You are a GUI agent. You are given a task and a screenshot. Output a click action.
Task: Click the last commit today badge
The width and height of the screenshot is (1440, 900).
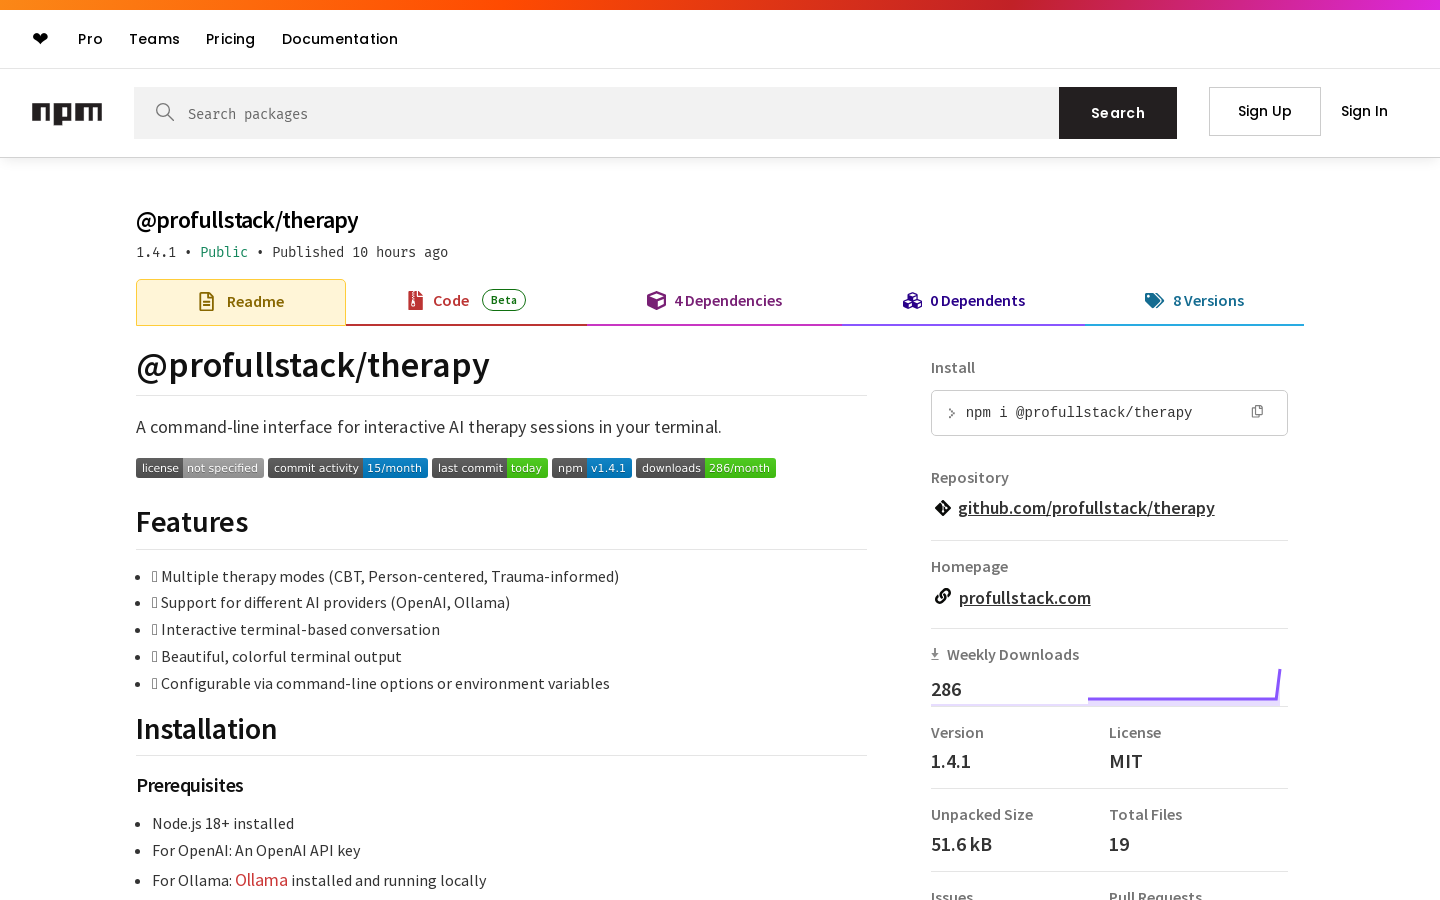click(x=490, y=468)
